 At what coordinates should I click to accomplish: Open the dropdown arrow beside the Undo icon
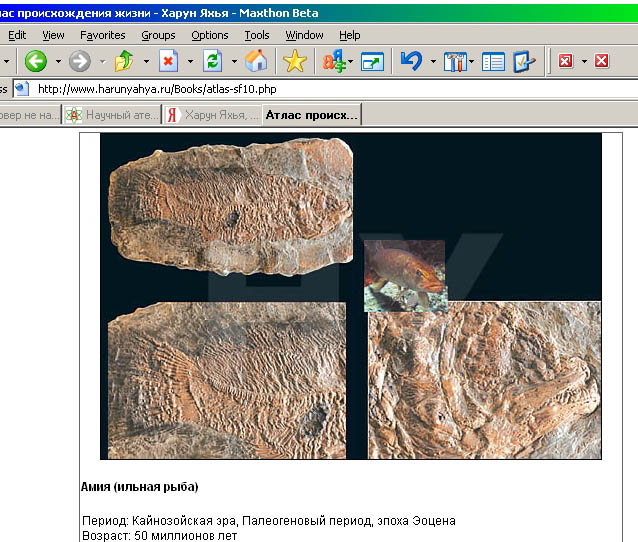tap(432, 61)
